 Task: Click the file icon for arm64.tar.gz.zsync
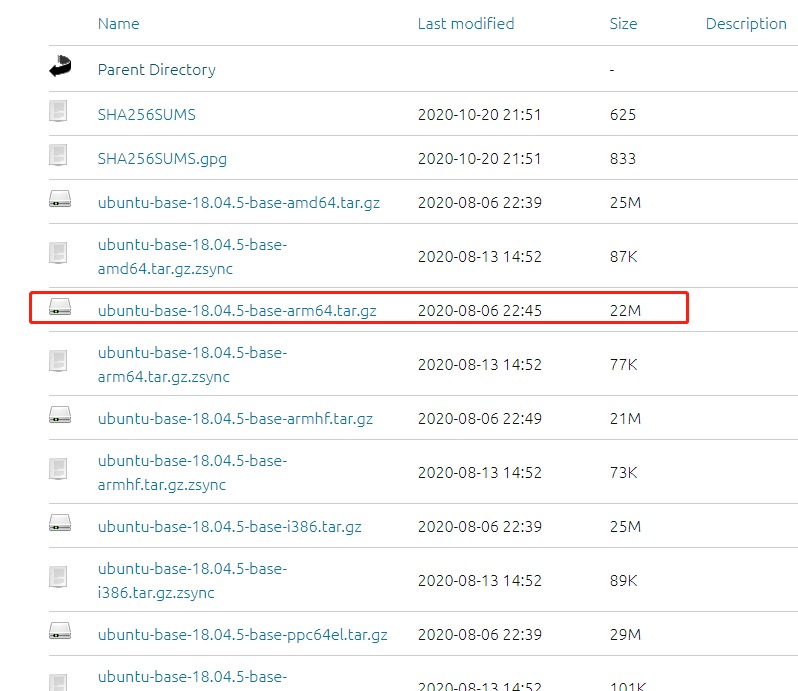click(x=58, y=361)
